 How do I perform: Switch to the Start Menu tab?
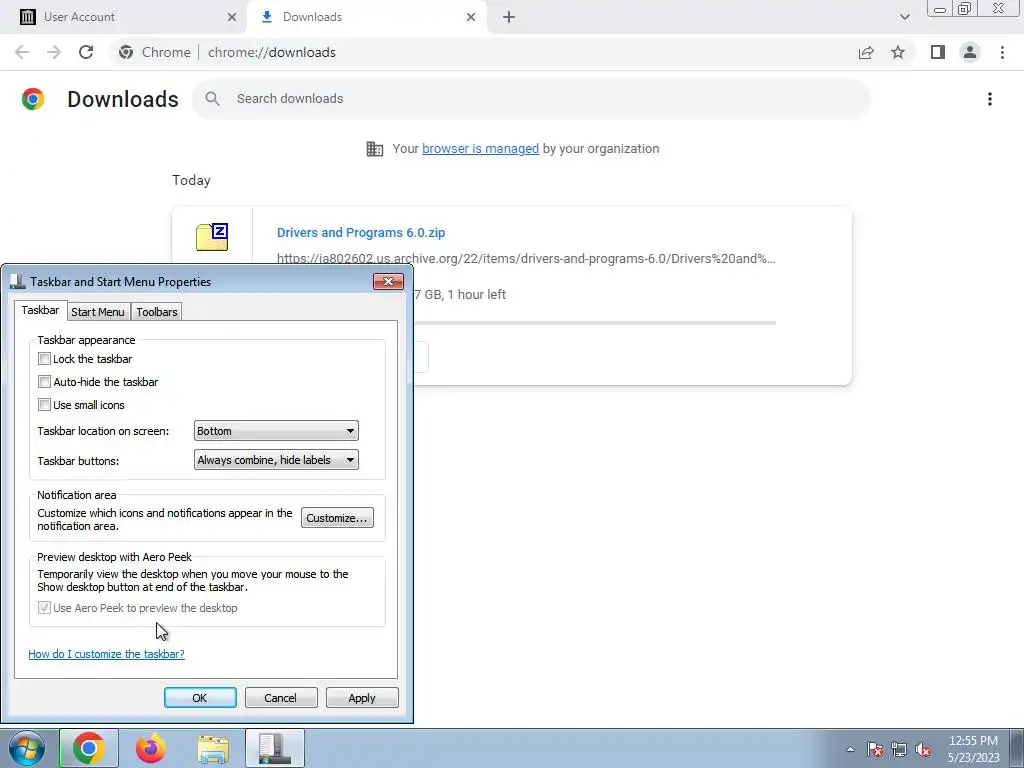coord(98,312)
